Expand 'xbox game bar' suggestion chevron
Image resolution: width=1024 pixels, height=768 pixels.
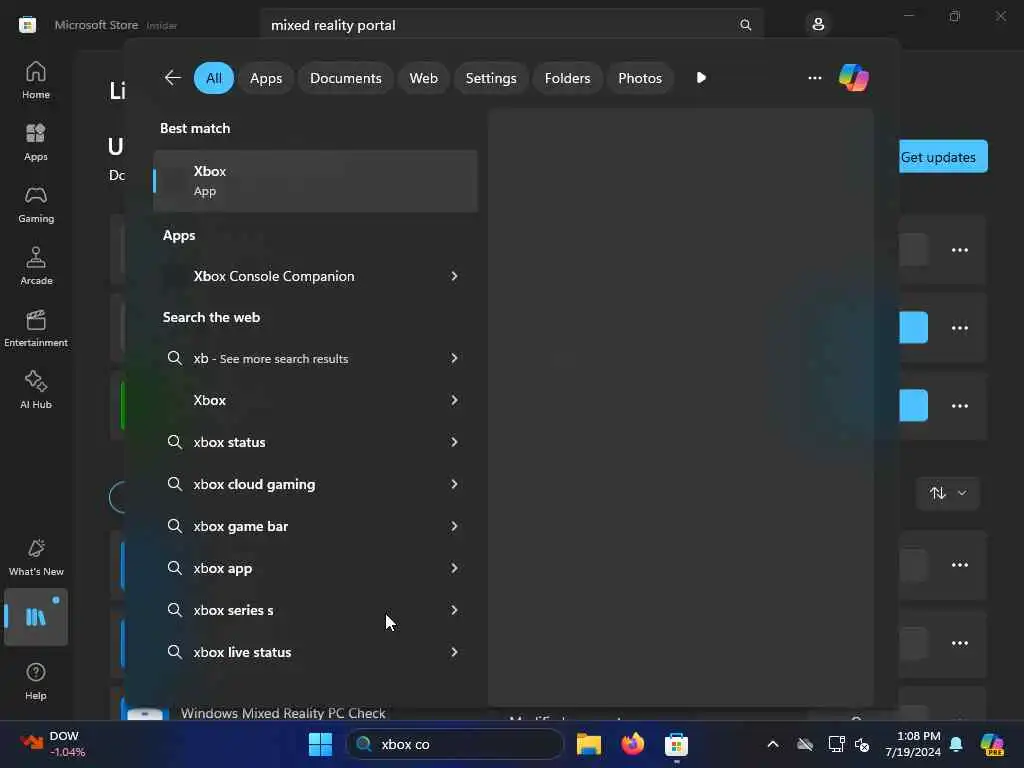click(x=454, y=526)
